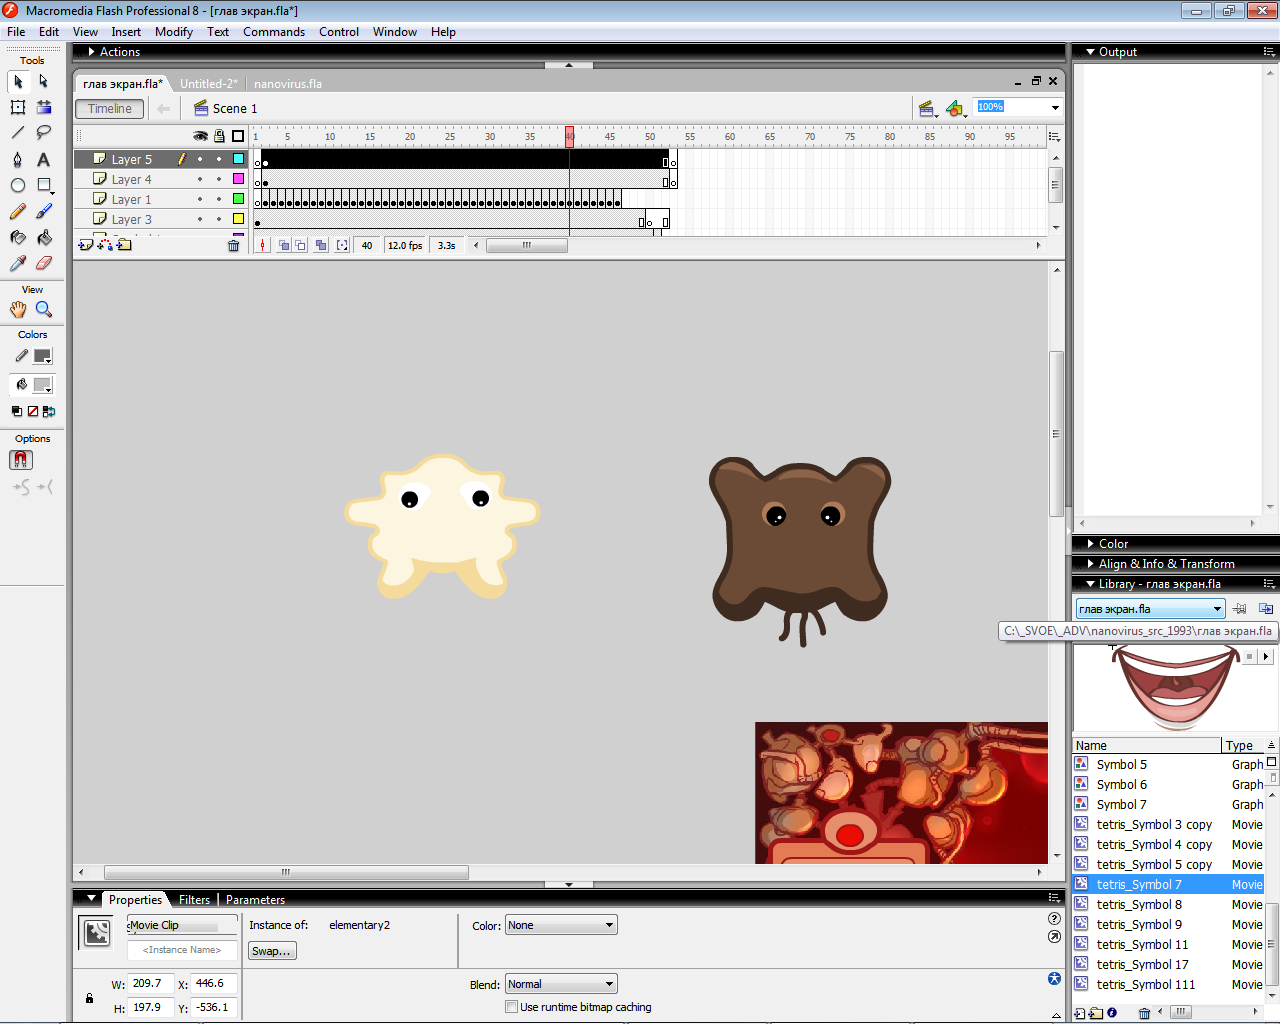
Task: Select the Hand tool
Action: click(17, 310)
